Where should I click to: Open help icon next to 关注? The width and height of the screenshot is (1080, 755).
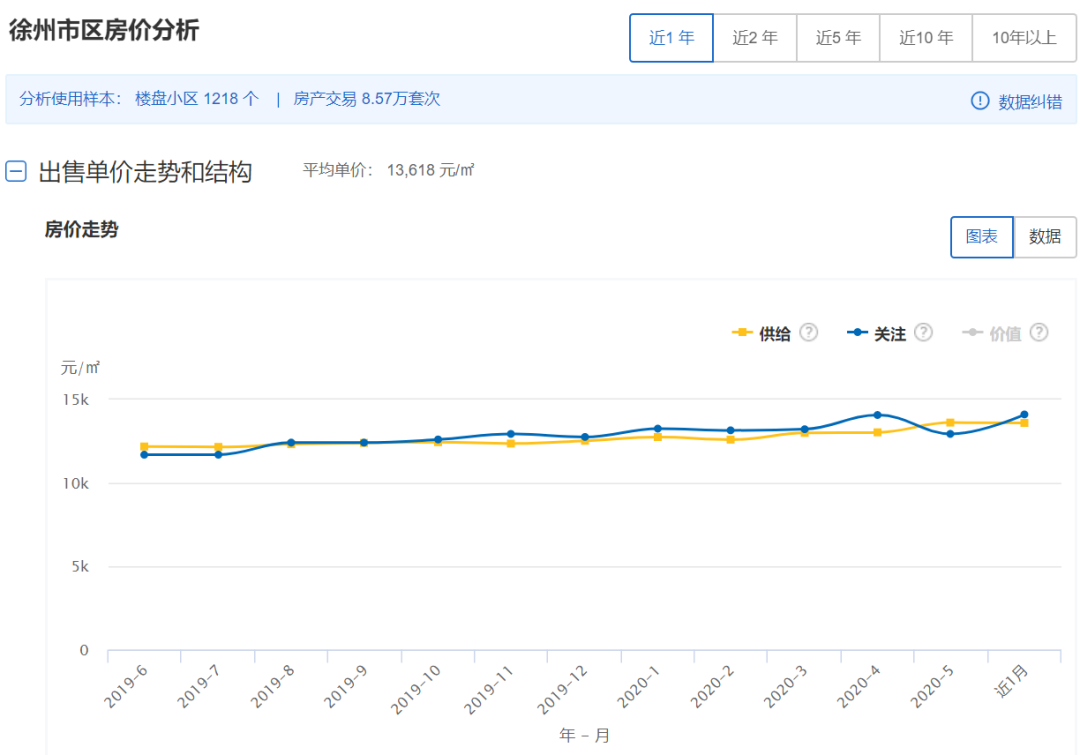pyautogui.click(x=924, y=333)
